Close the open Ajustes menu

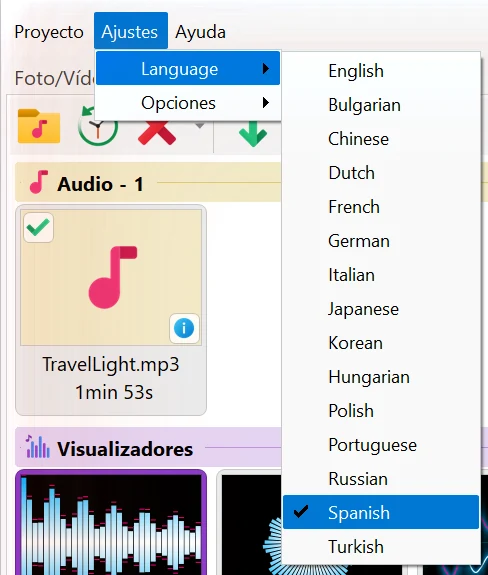coord(131,31)
